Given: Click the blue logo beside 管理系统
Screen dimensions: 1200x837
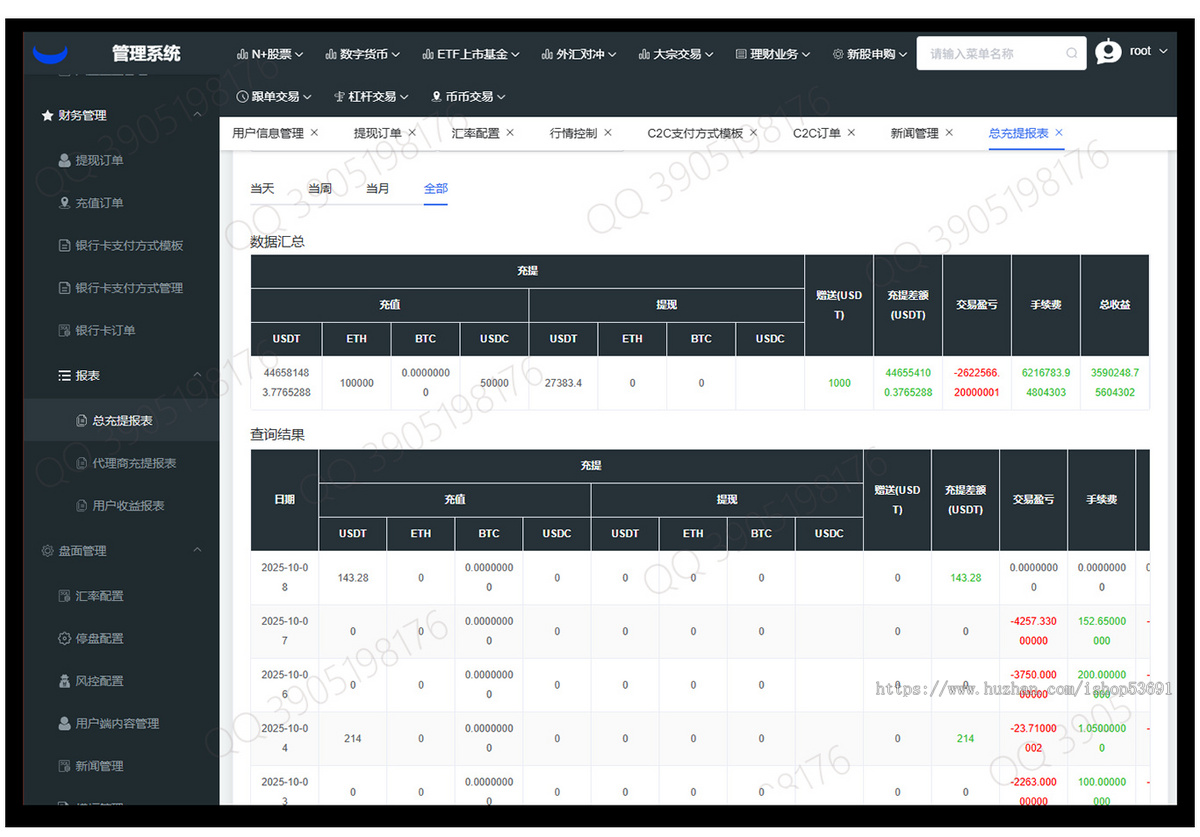Looking at the screenshot, I should [50, 54].
